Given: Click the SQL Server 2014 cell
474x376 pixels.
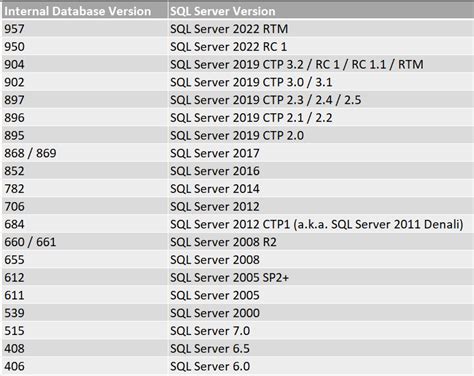Looking at the screenshot, I should click(321, 189).
